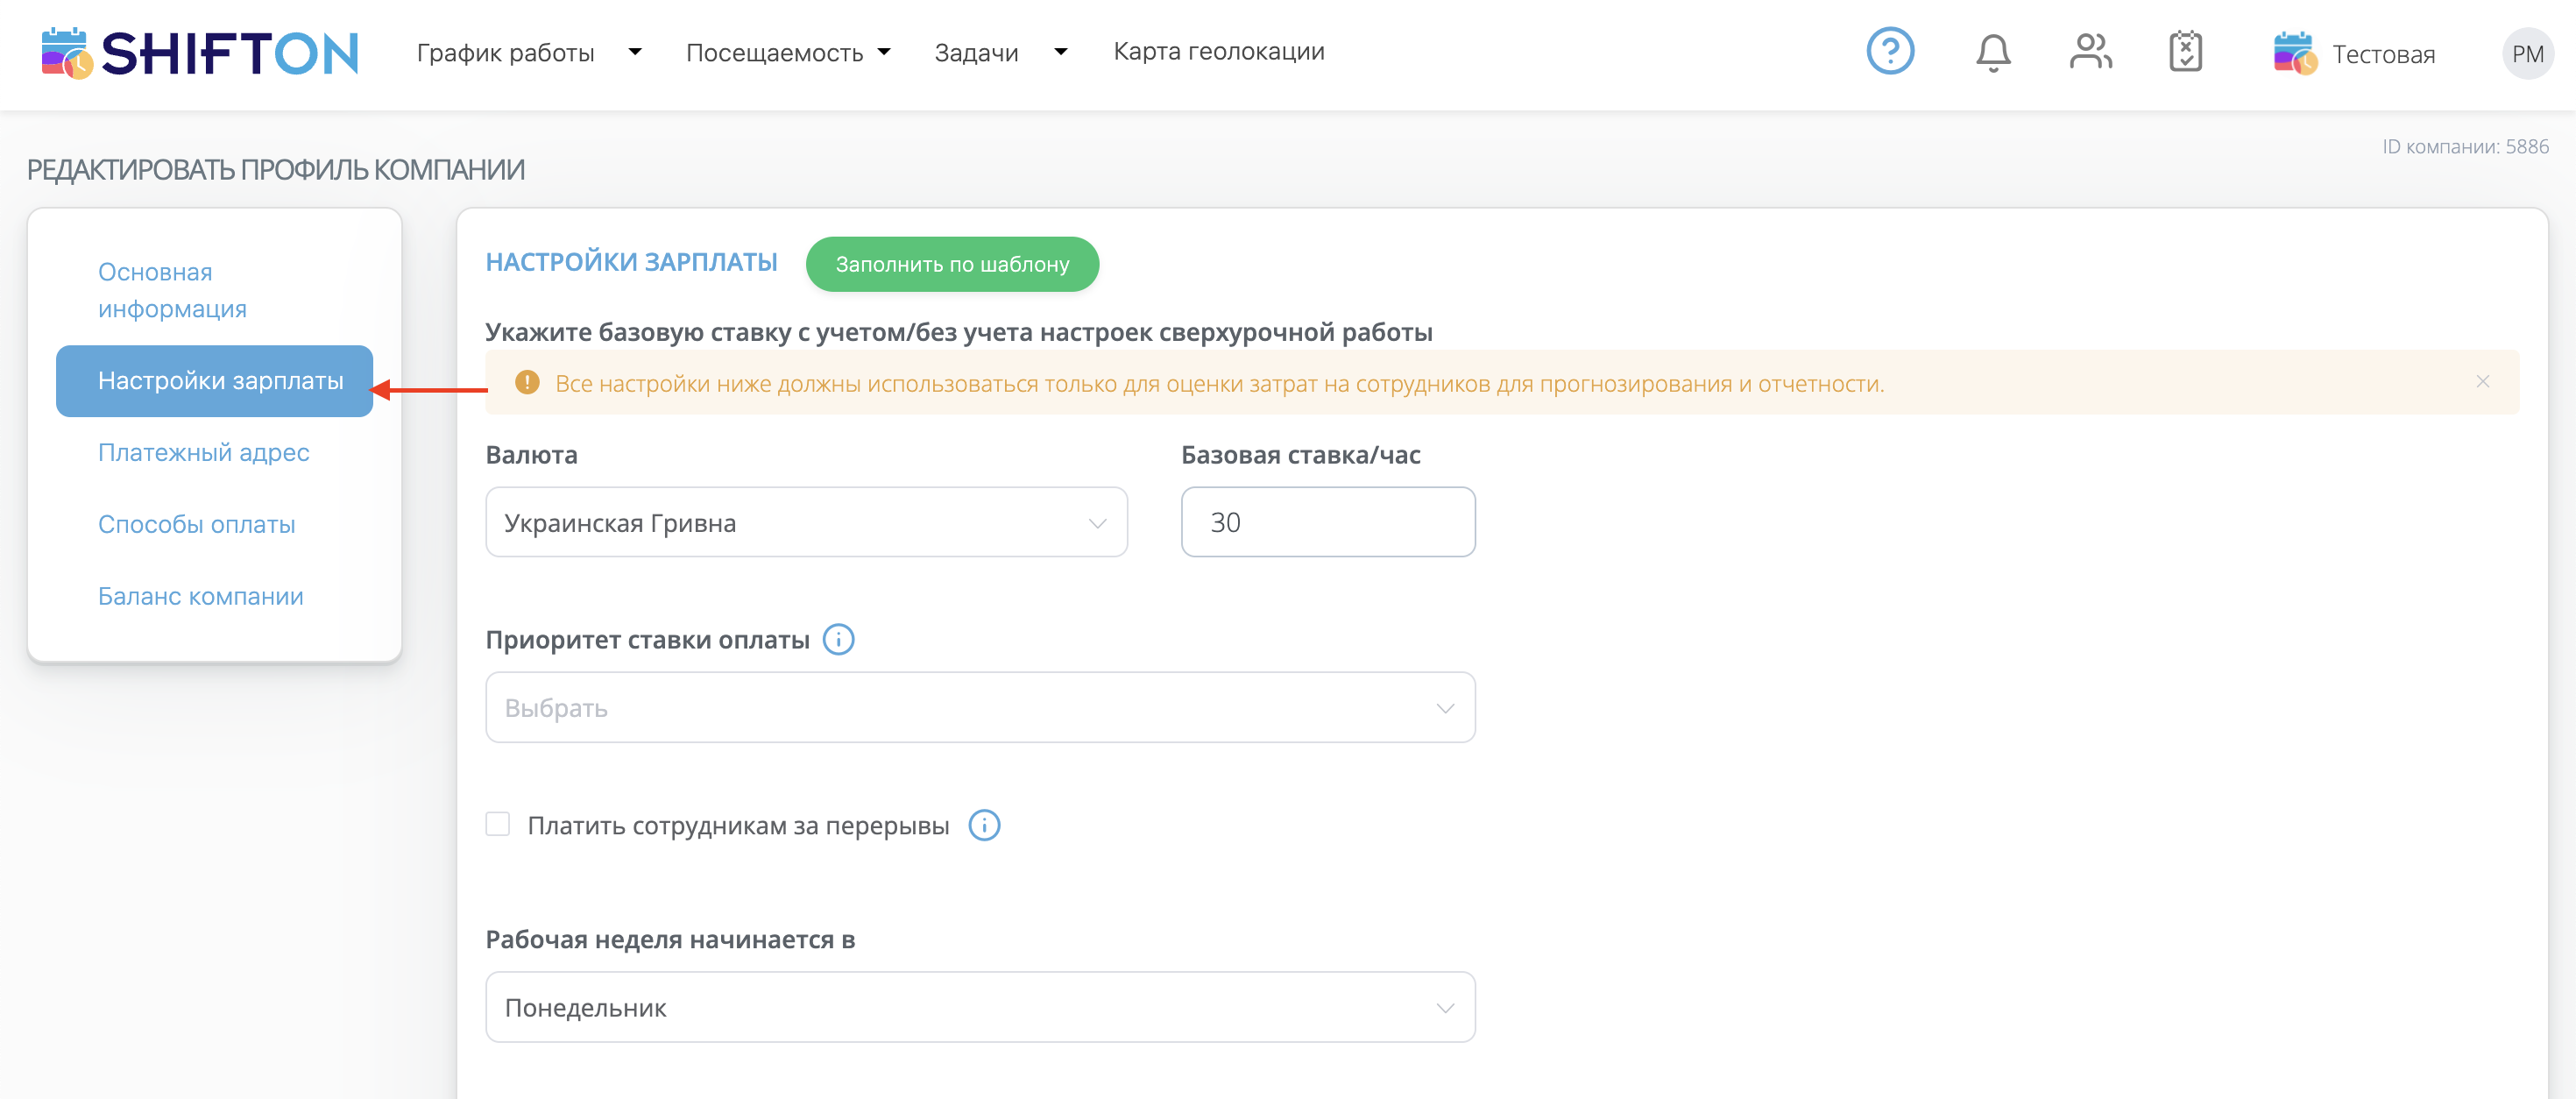Open Посещаемость menu

click(x=774, y=53)
